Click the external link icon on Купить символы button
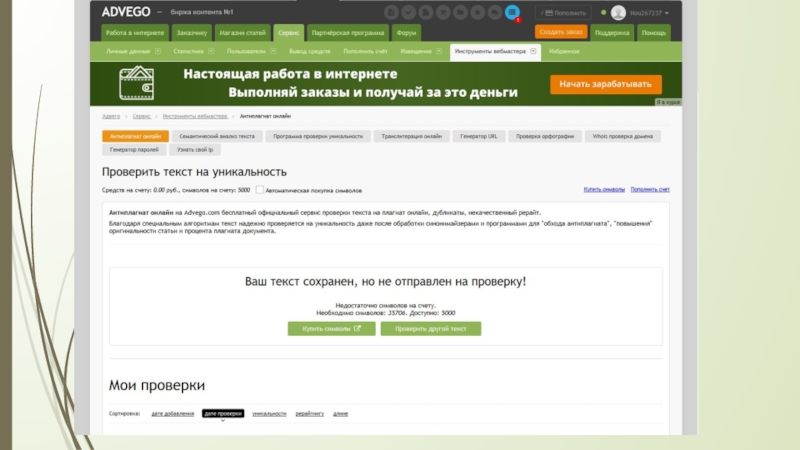This screenshot has height=450, width=800. tap(357, 329)
